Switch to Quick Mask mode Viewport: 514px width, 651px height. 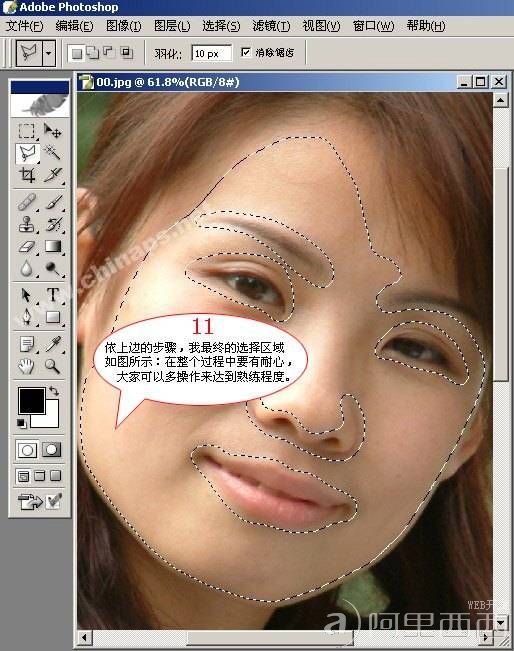(51, 449)
